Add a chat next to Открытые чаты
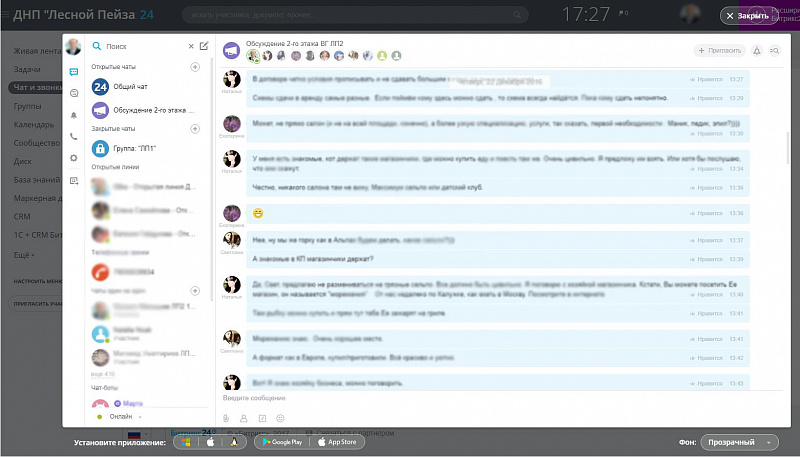The height and width of the screenshot is (457, 800). pos(195,67)
